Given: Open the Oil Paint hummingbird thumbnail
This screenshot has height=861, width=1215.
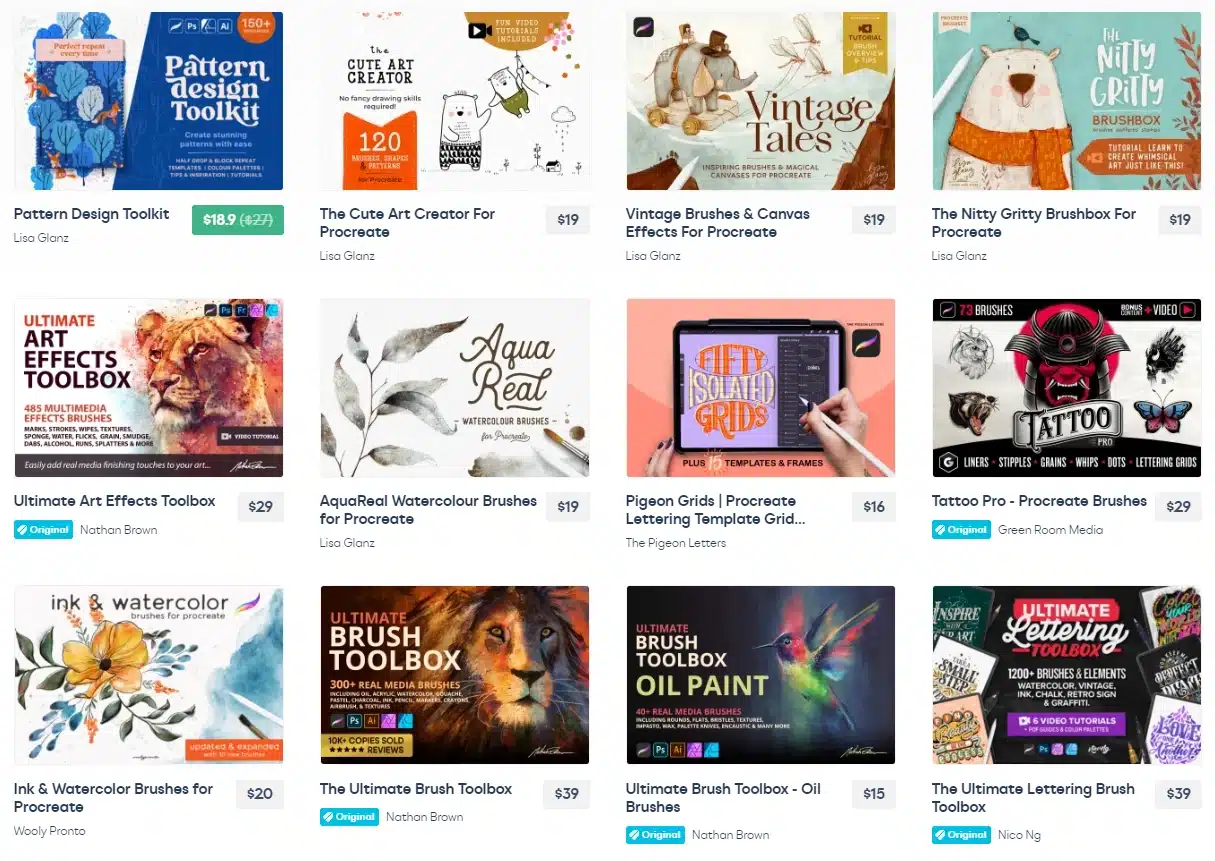Looking at the screenshot, I should point(760,675).
